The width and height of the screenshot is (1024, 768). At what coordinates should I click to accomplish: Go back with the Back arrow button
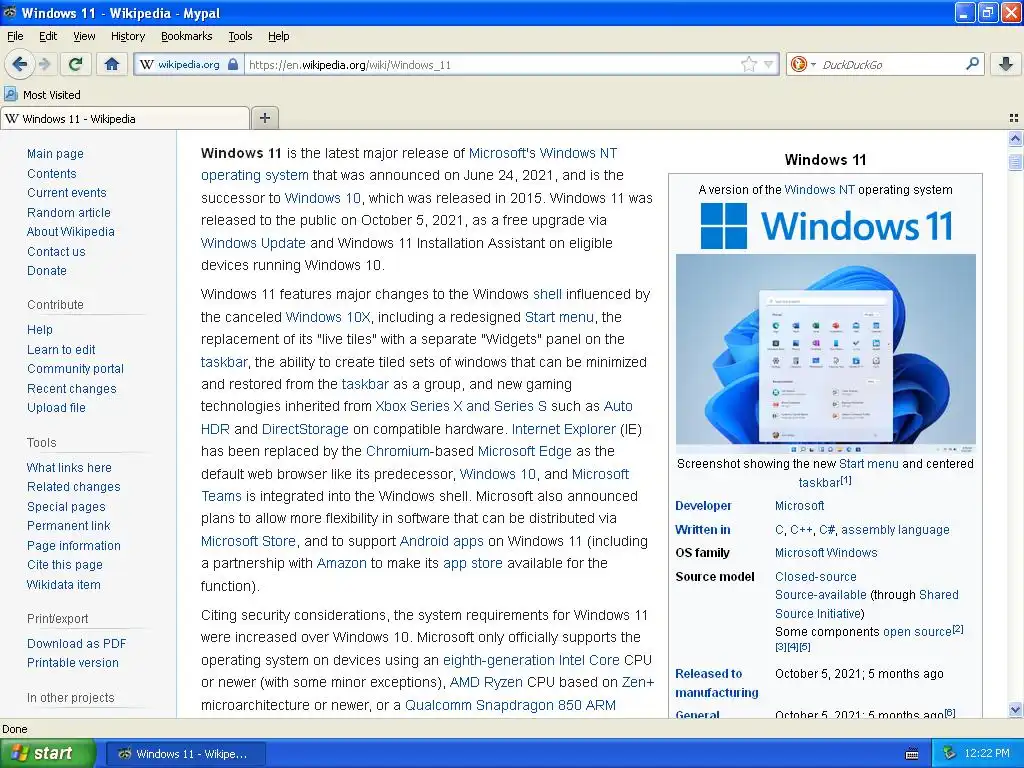click(19, 64)
